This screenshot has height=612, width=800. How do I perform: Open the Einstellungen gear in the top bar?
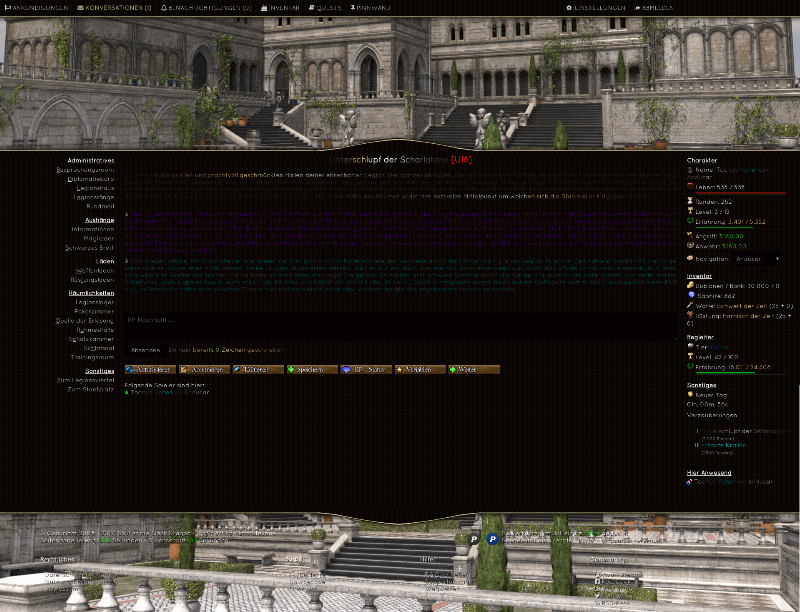pos(595,7)
